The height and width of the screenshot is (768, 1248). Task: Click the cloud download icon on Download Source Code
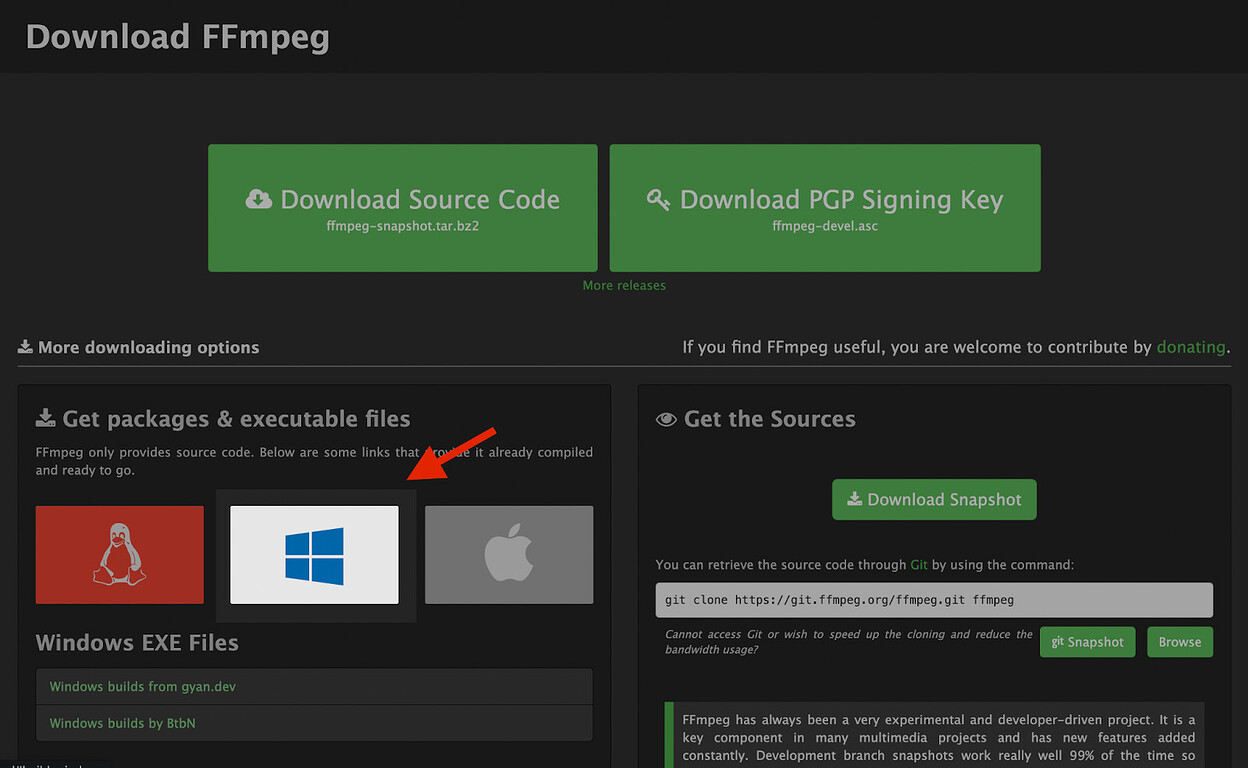[258, 198]
